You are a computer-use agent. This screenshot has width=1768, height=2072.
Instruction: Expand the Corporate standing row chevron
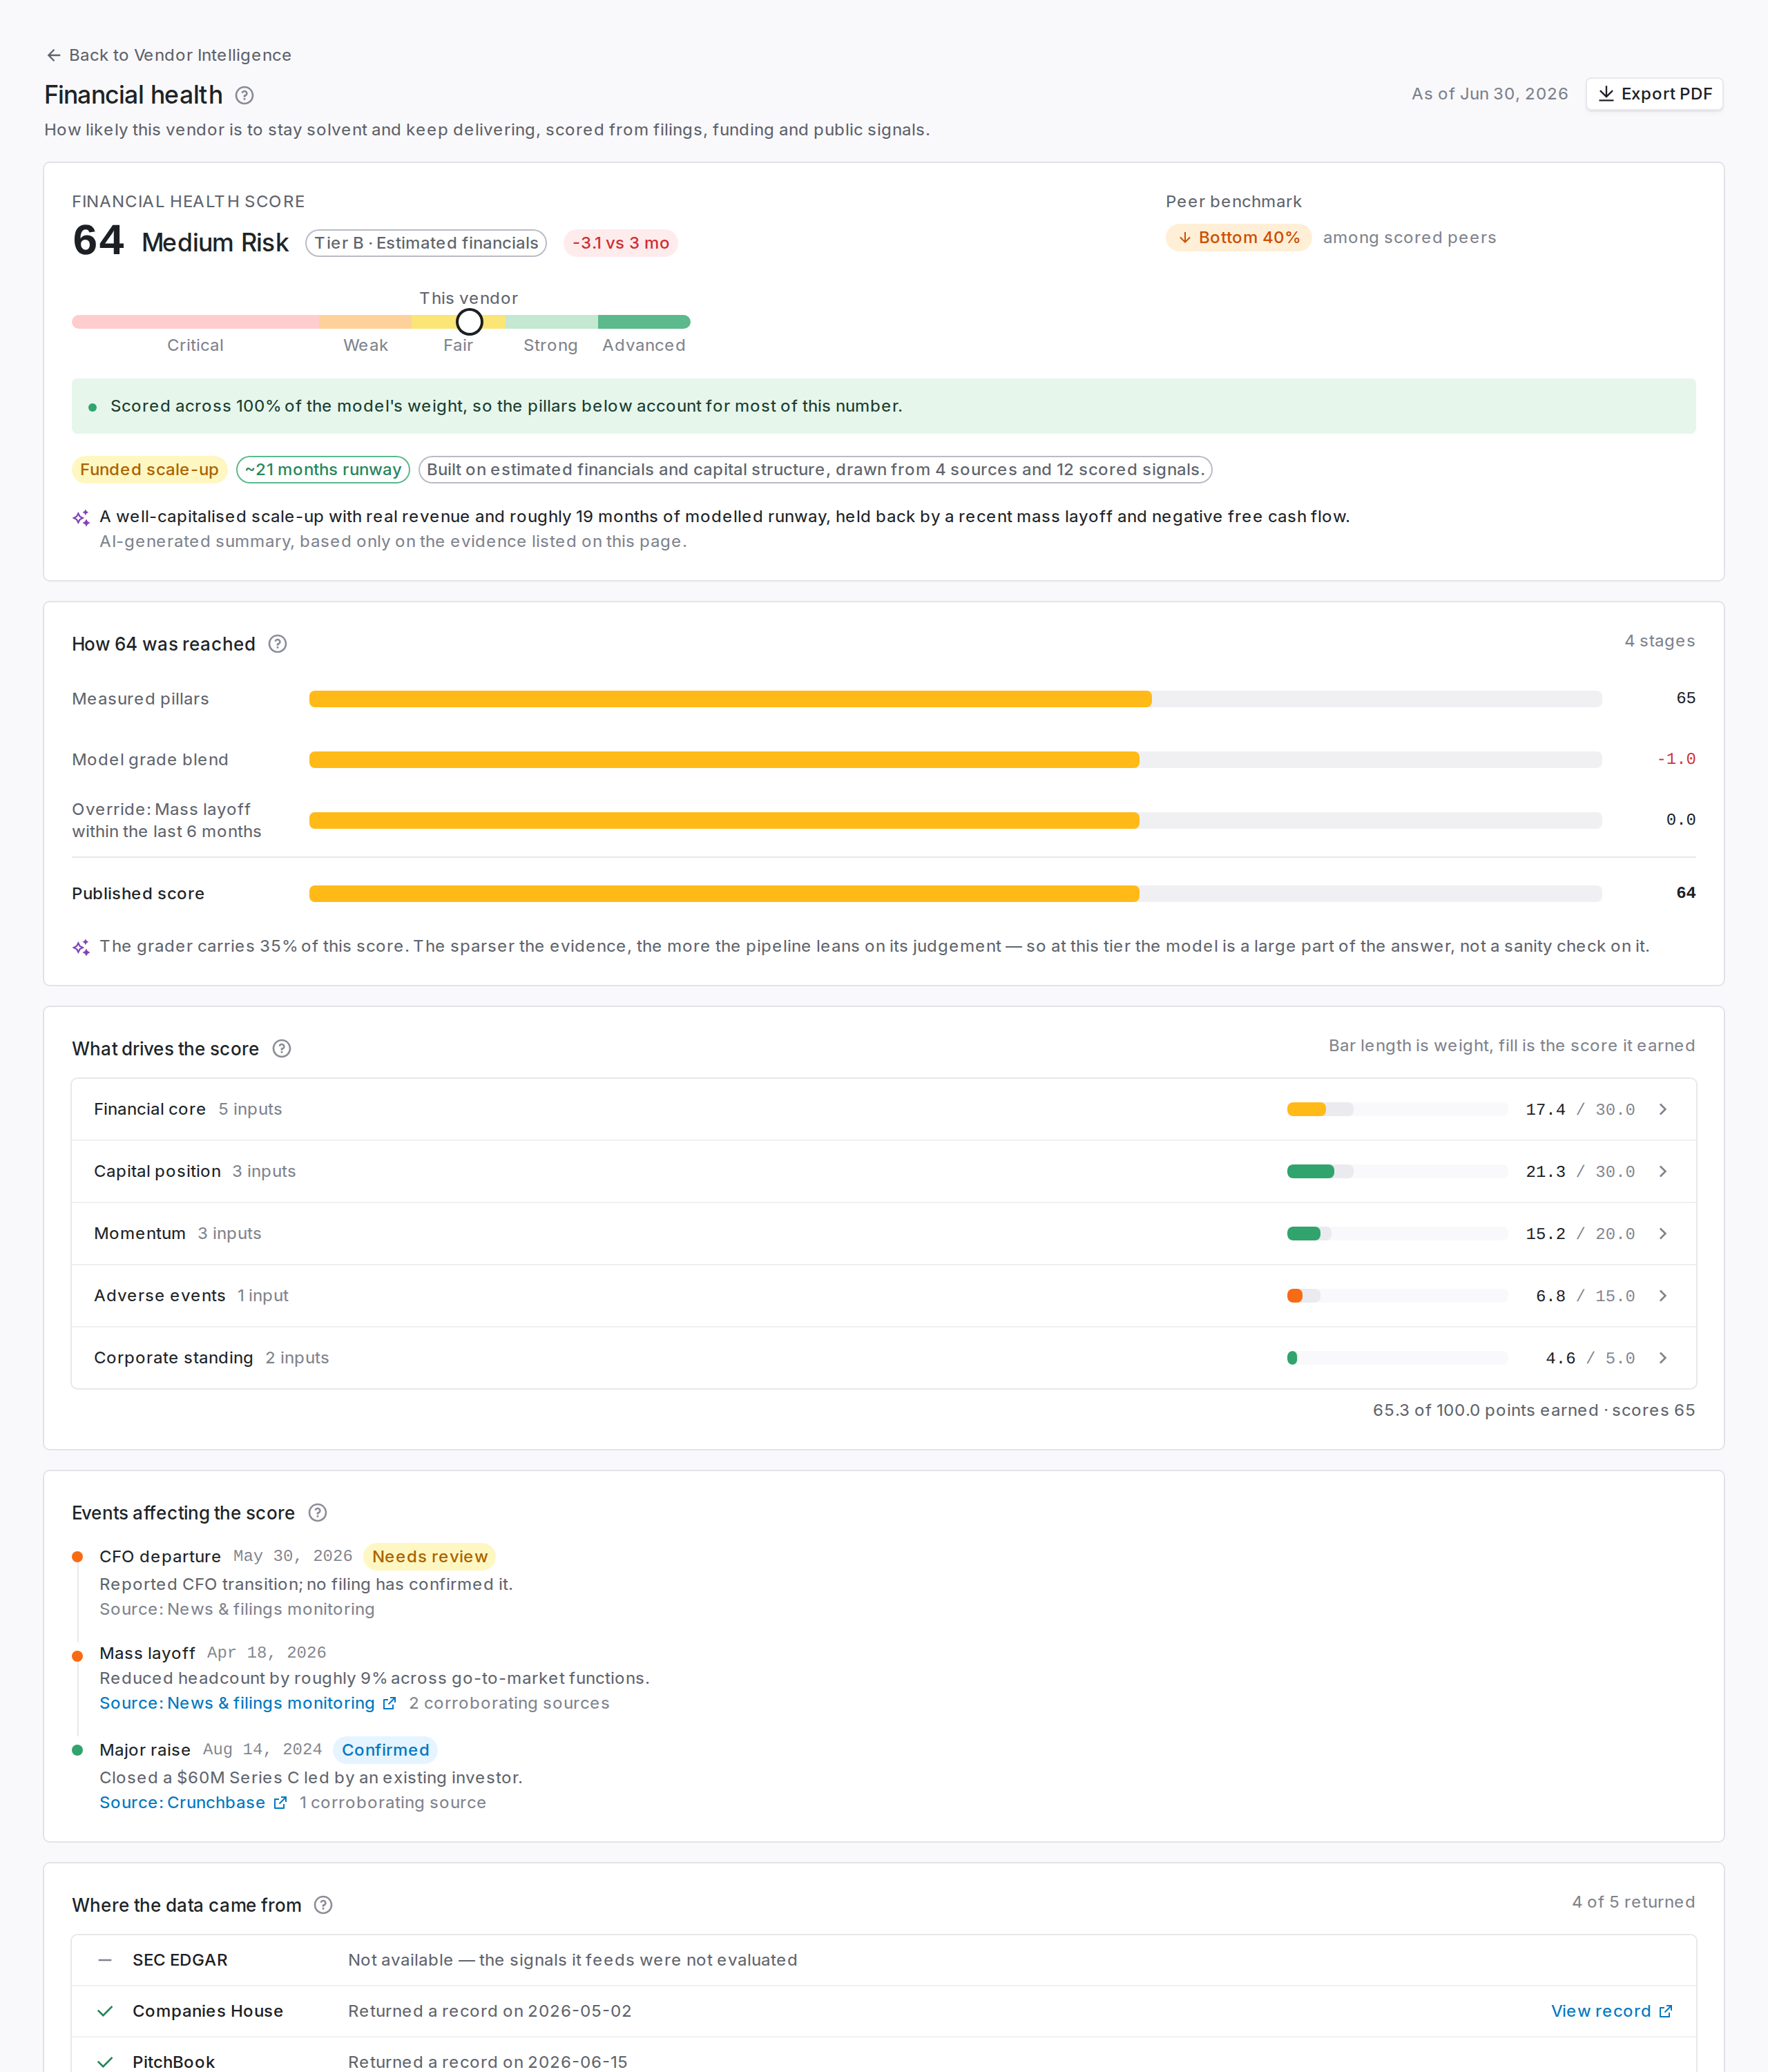pos(1663,1357)
